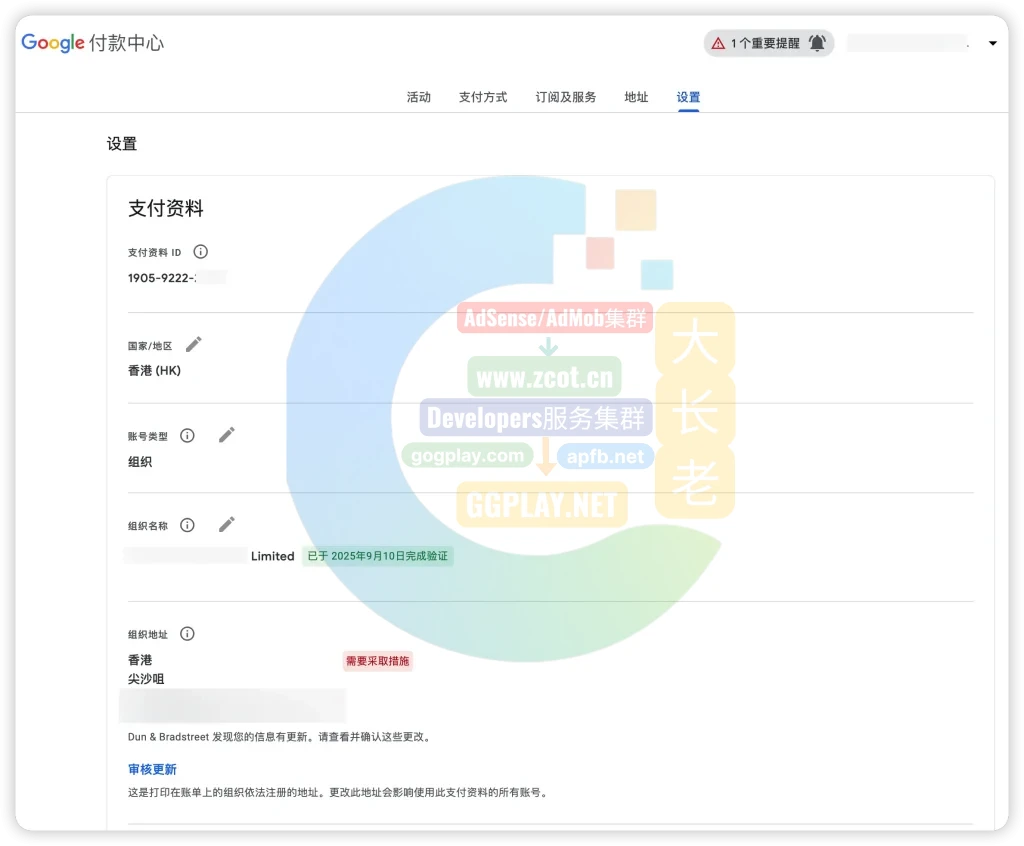Click the 需要采取措施 warning badge
This screenshot has width=1024, height=846.
point(377,661)
